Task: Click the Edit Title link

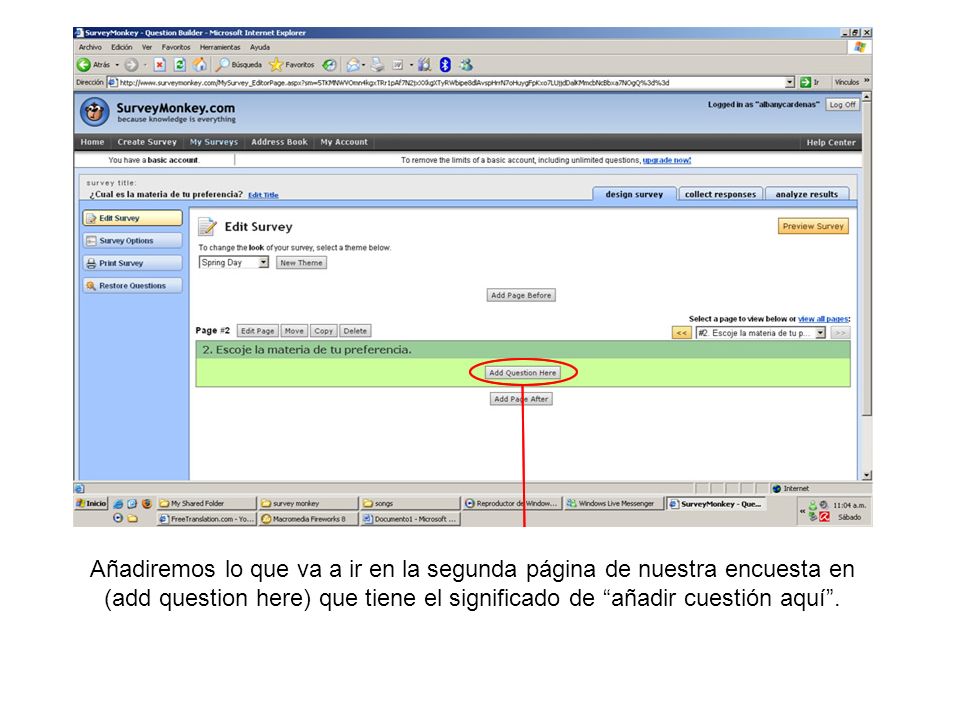Action: (263, 195)
